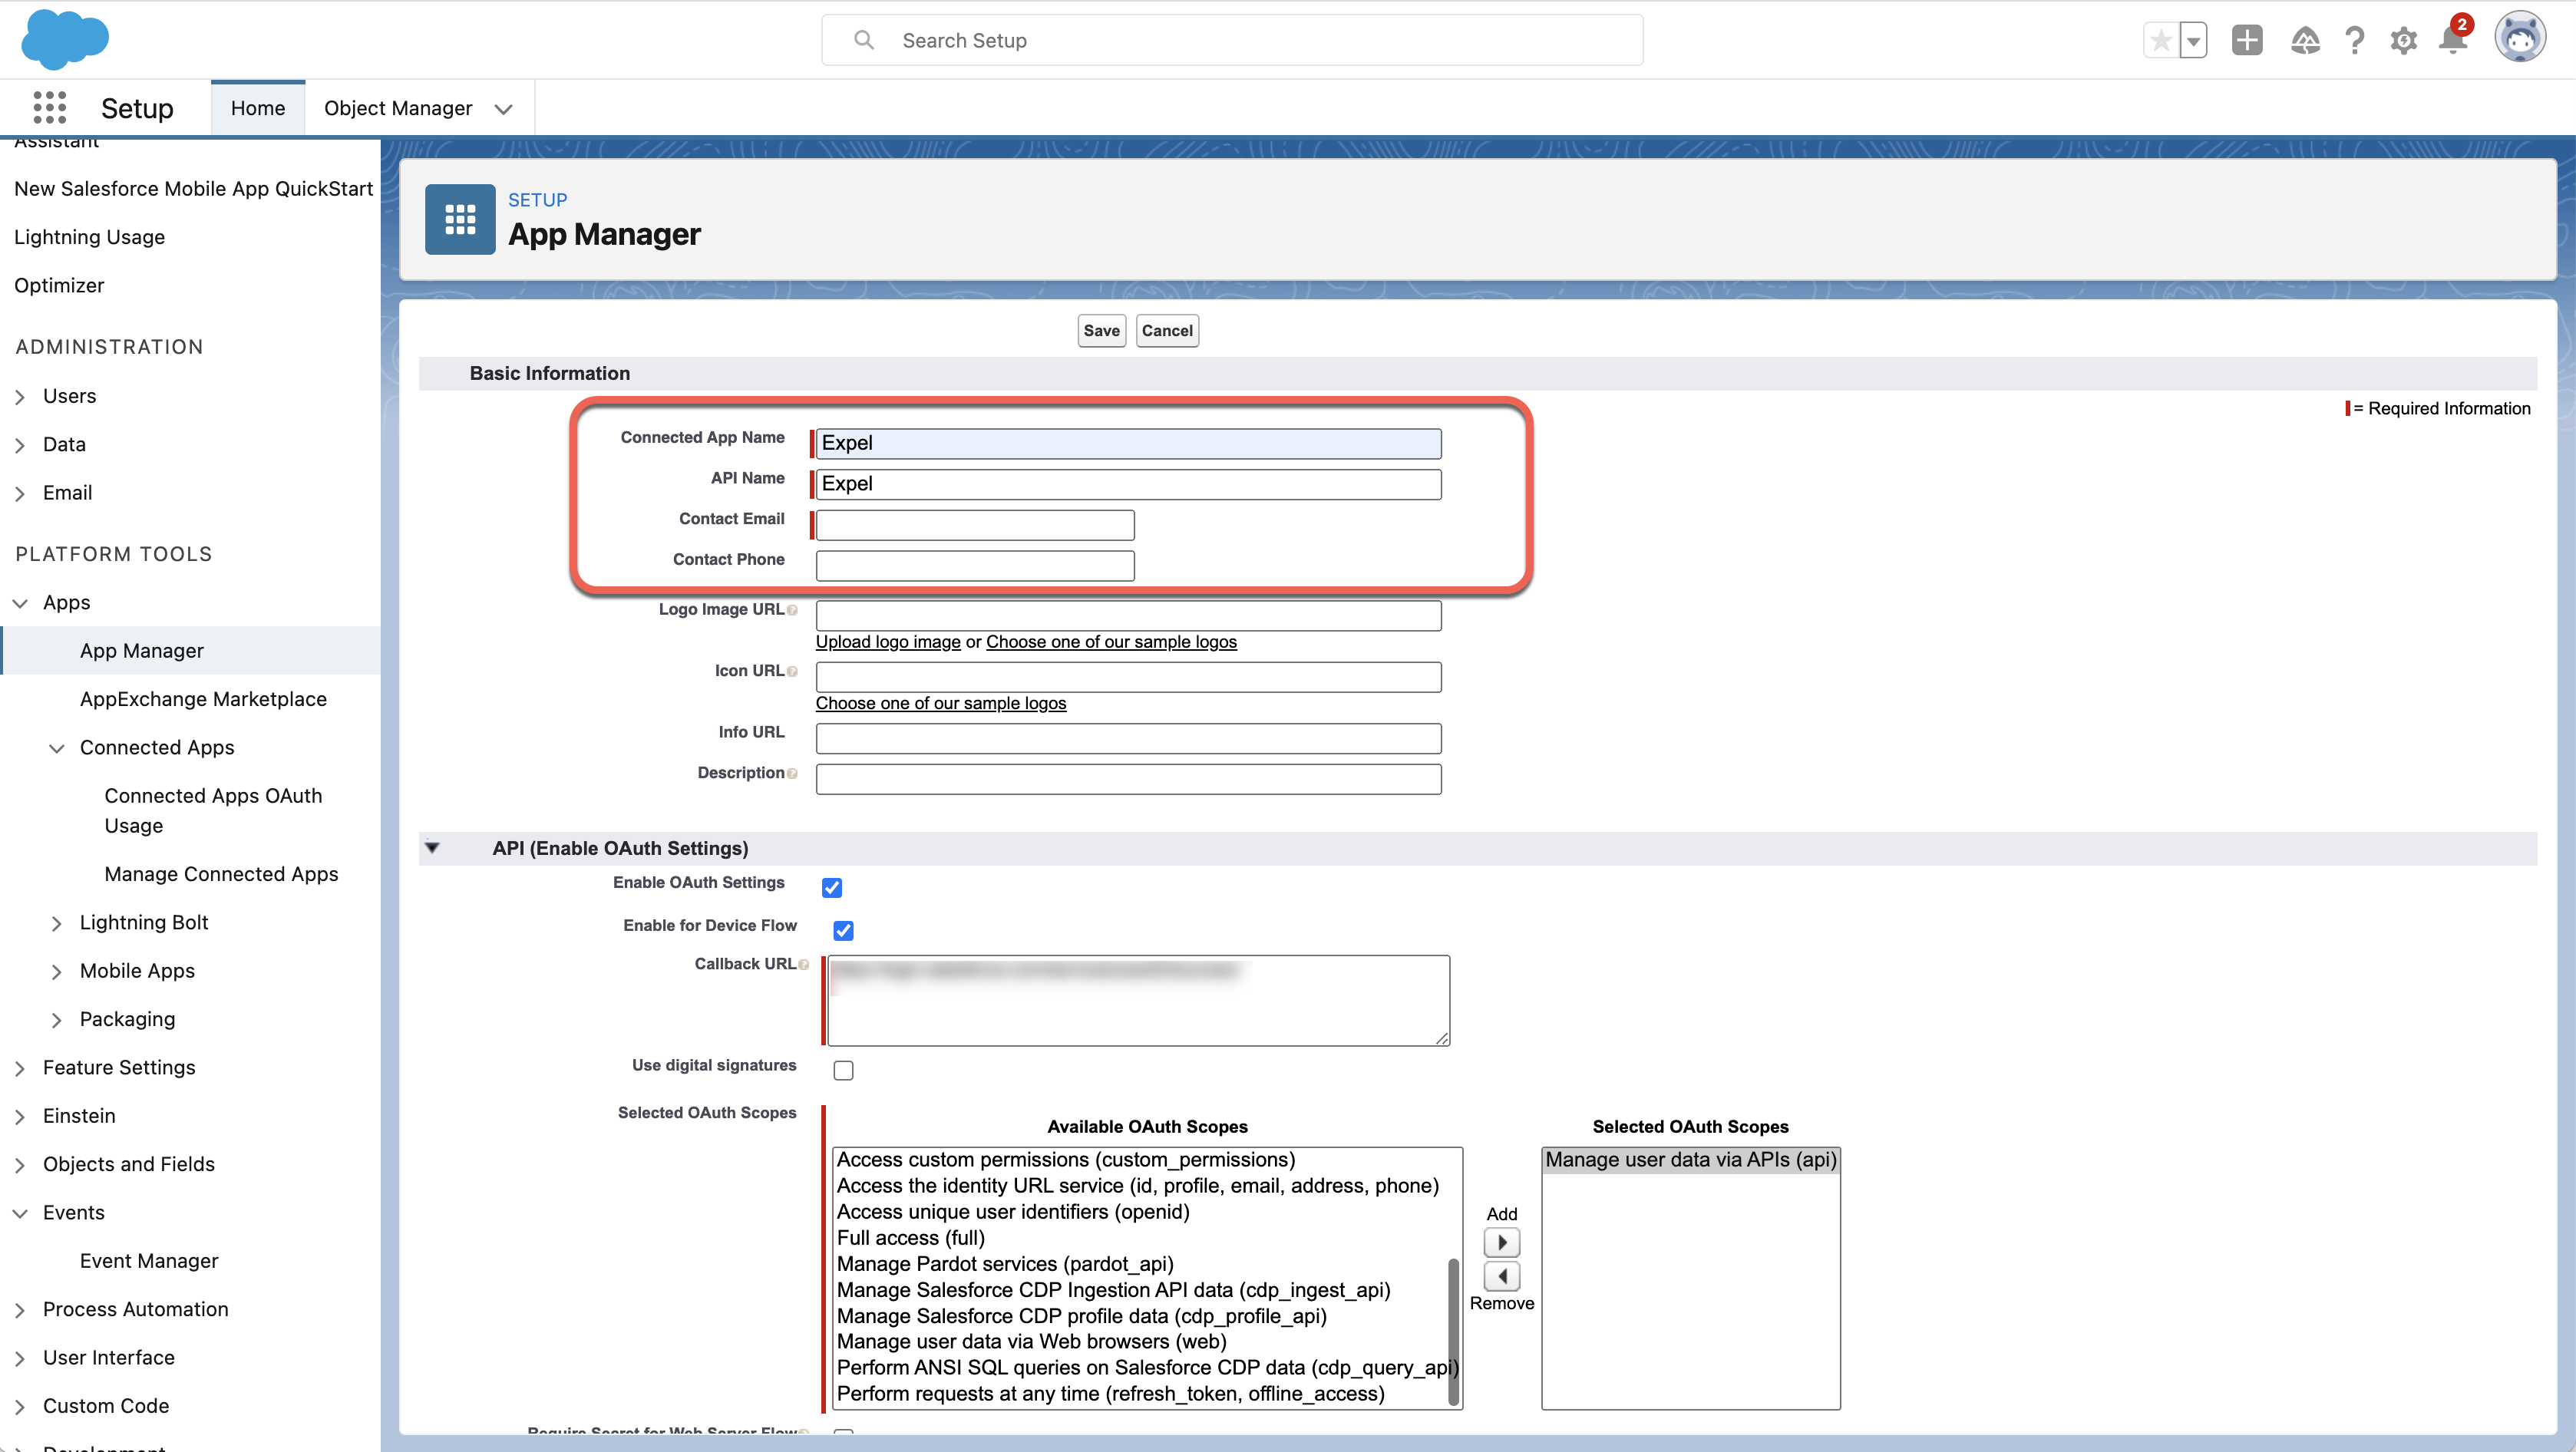The width and height of the screenshot is (2576, 1452).
Task: Expand the Lightning Bolt node
Action: (x=57, y=923)
